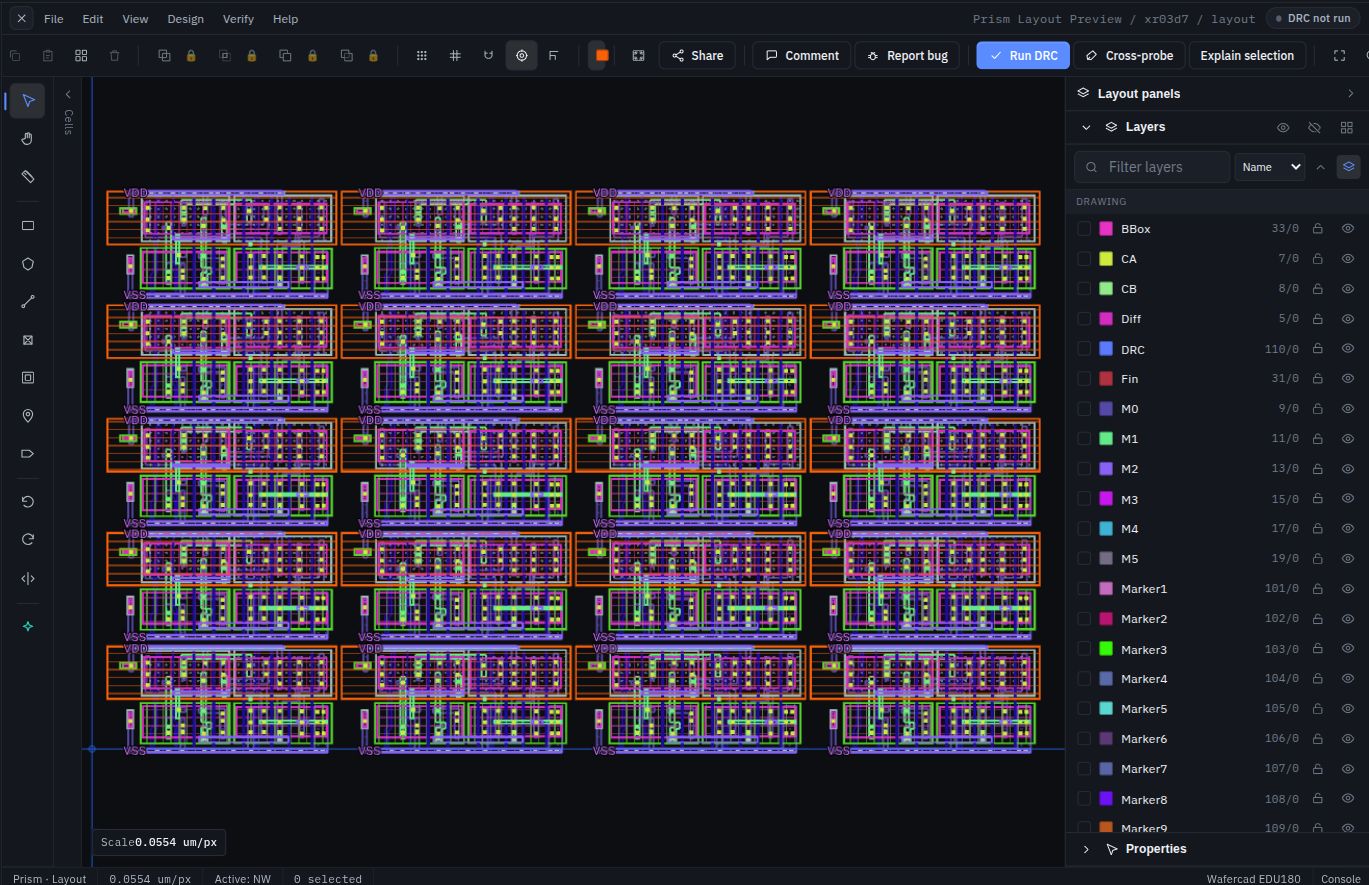Screen dimensions: 1369x885
Task: Open the Design menu
Action: click(185, 19)
